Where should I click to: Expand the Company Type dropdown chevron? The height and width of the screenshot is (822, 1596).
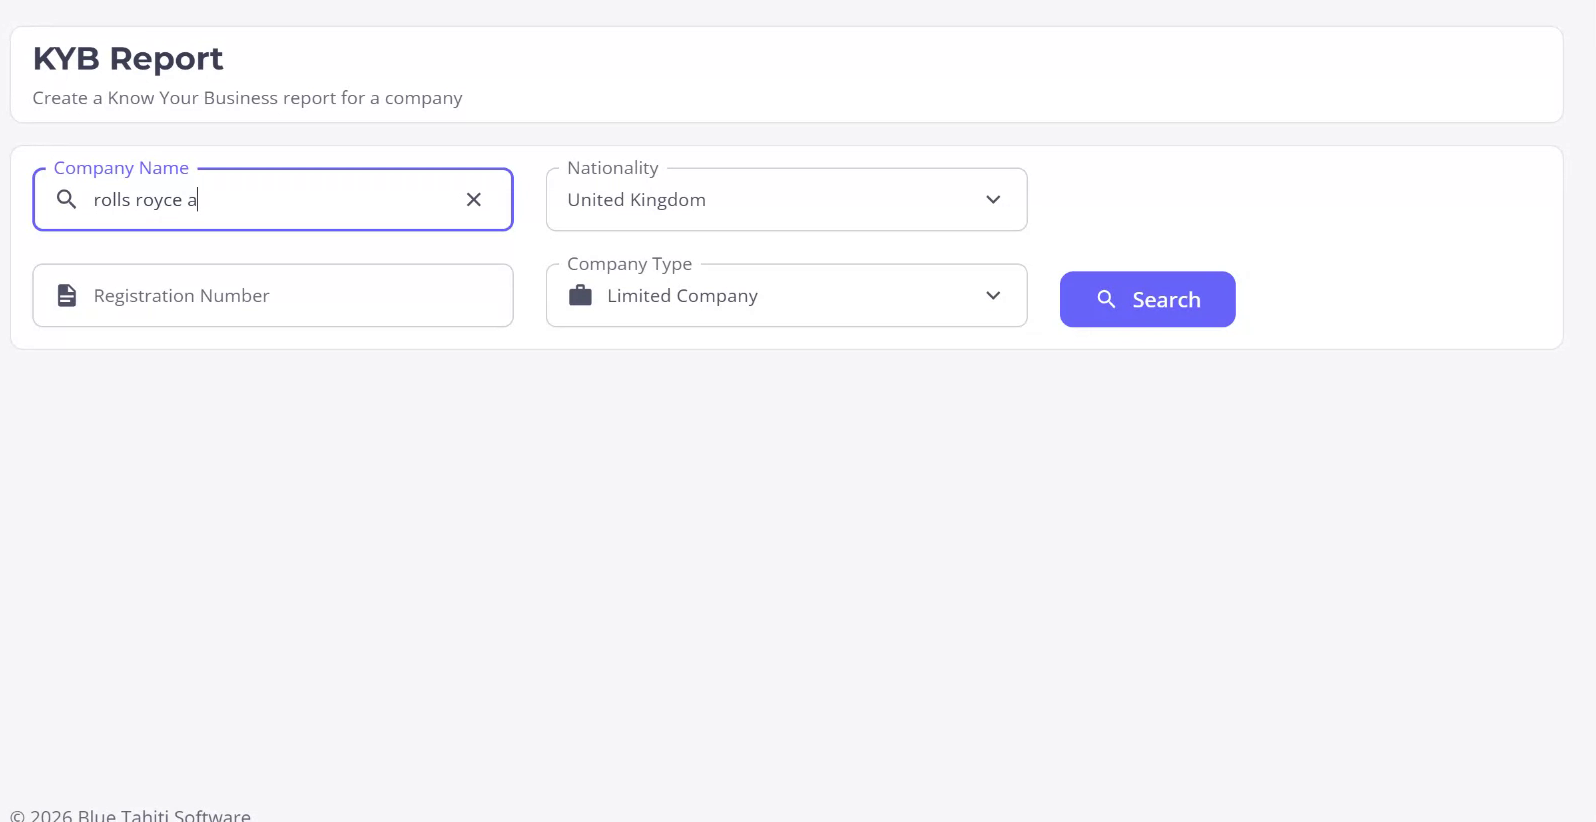tap(993, 296)
